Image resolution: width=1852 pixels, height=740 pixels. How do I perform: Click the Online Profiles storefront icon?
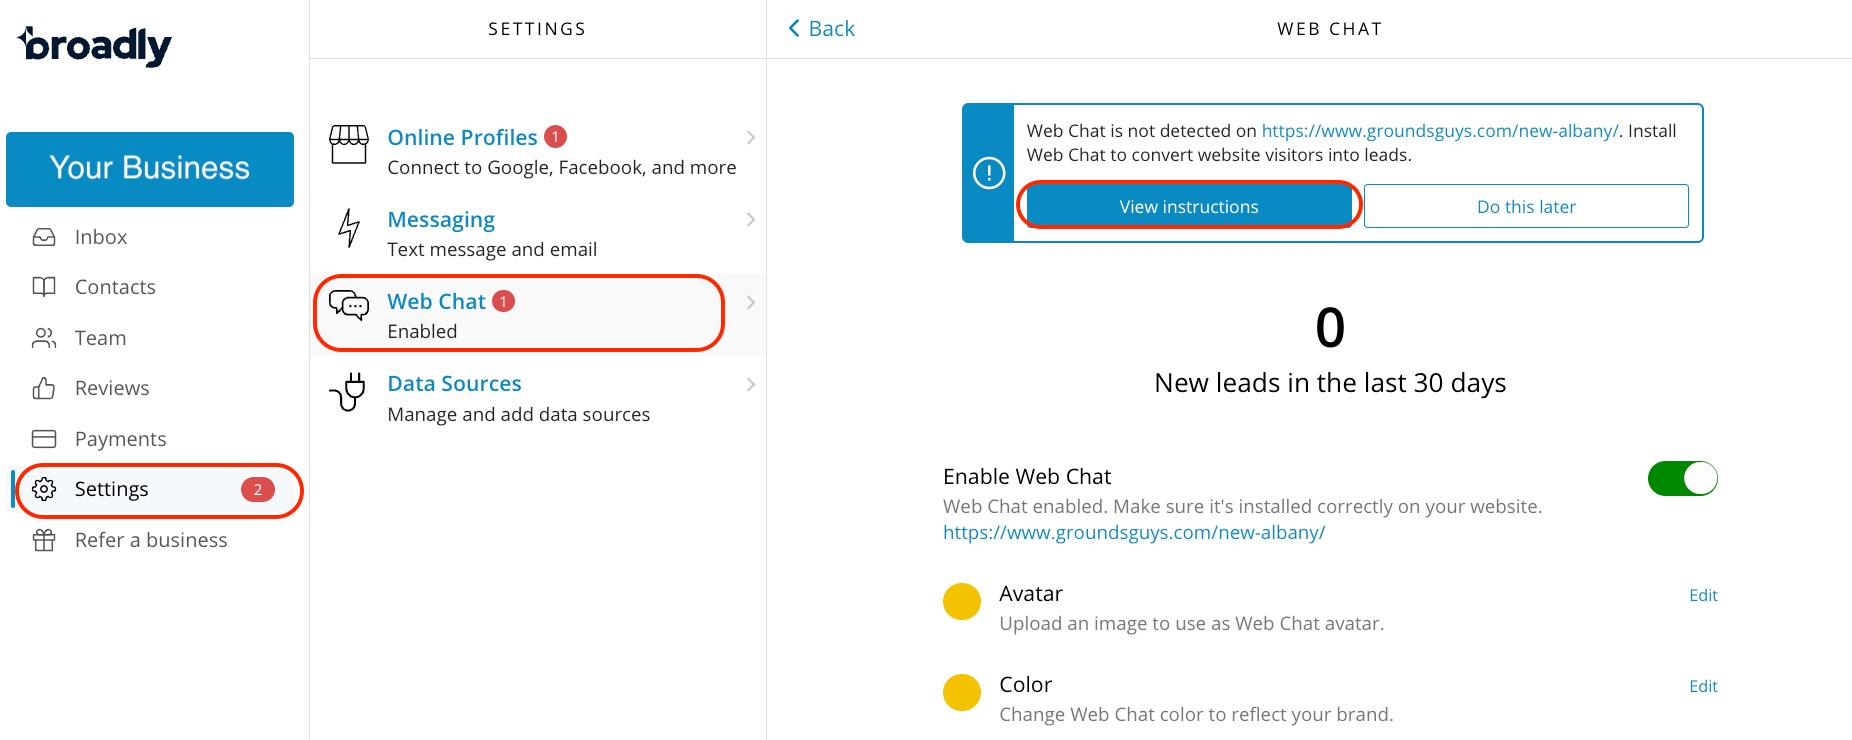[x=349, y=145]
